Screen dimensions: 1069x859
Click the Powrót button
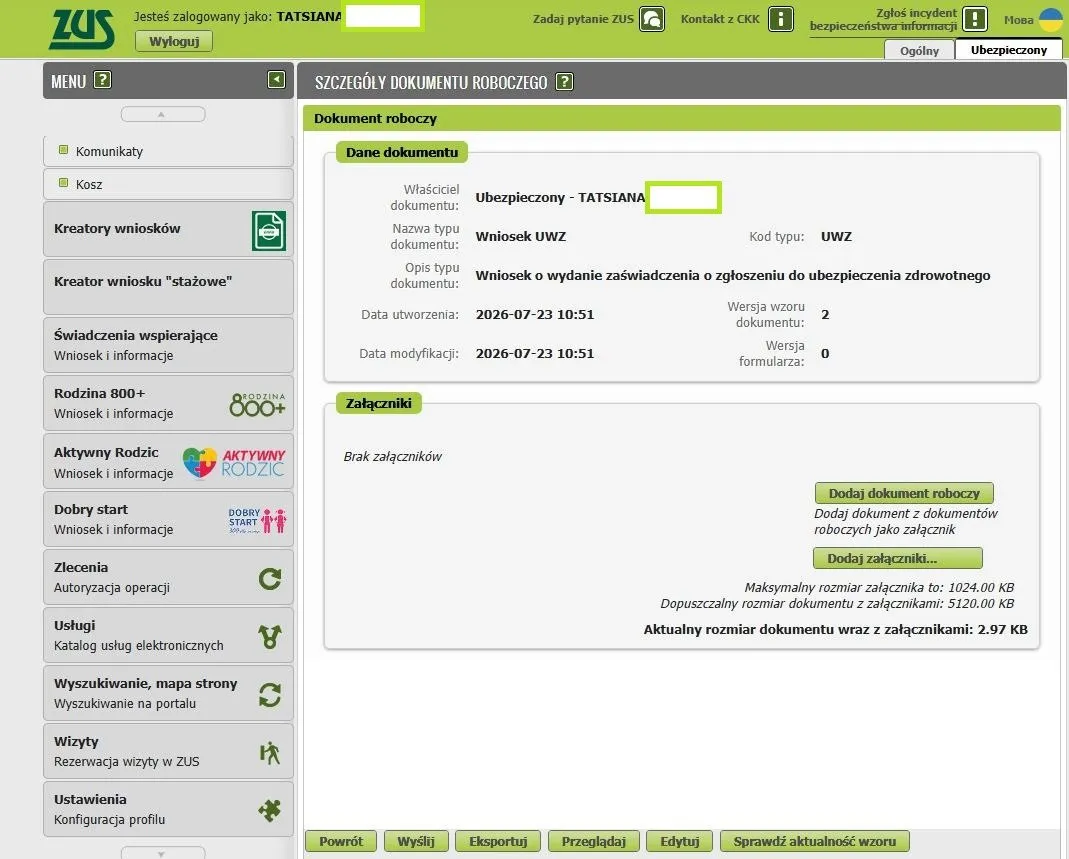coord(341,841)
